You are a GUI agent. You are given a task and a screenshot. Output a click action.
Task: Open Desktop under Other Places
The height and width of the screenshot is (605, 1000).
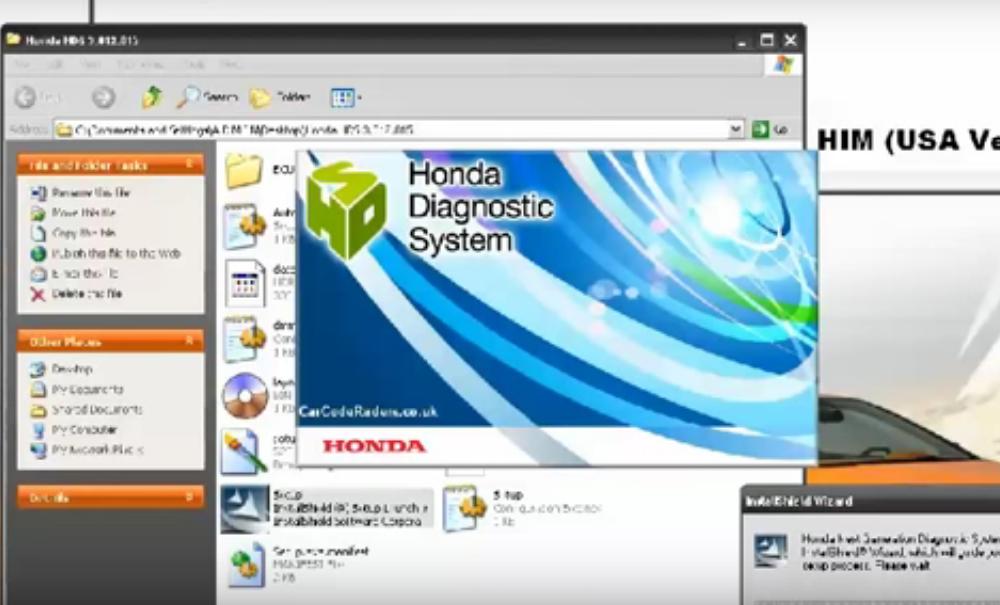tap(72, 369)
